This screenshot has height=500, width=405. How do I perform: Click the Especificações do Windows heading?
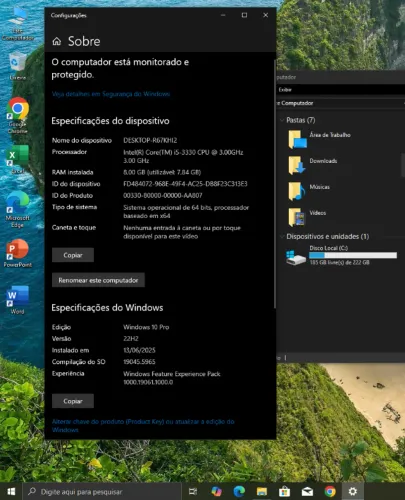[x=107, y=308]
